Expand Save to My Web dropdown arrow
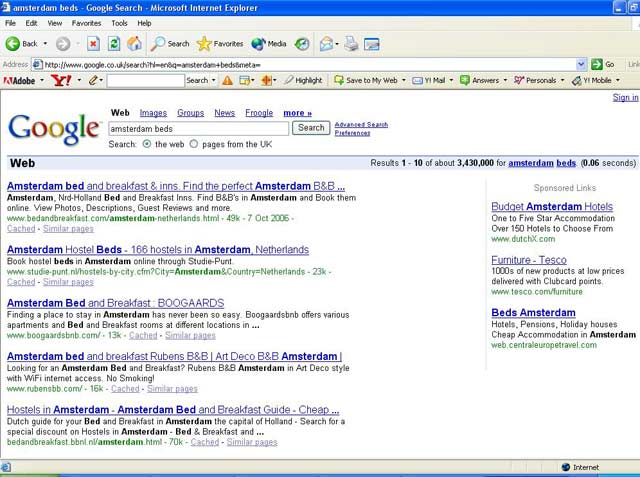 coord(404,80)
